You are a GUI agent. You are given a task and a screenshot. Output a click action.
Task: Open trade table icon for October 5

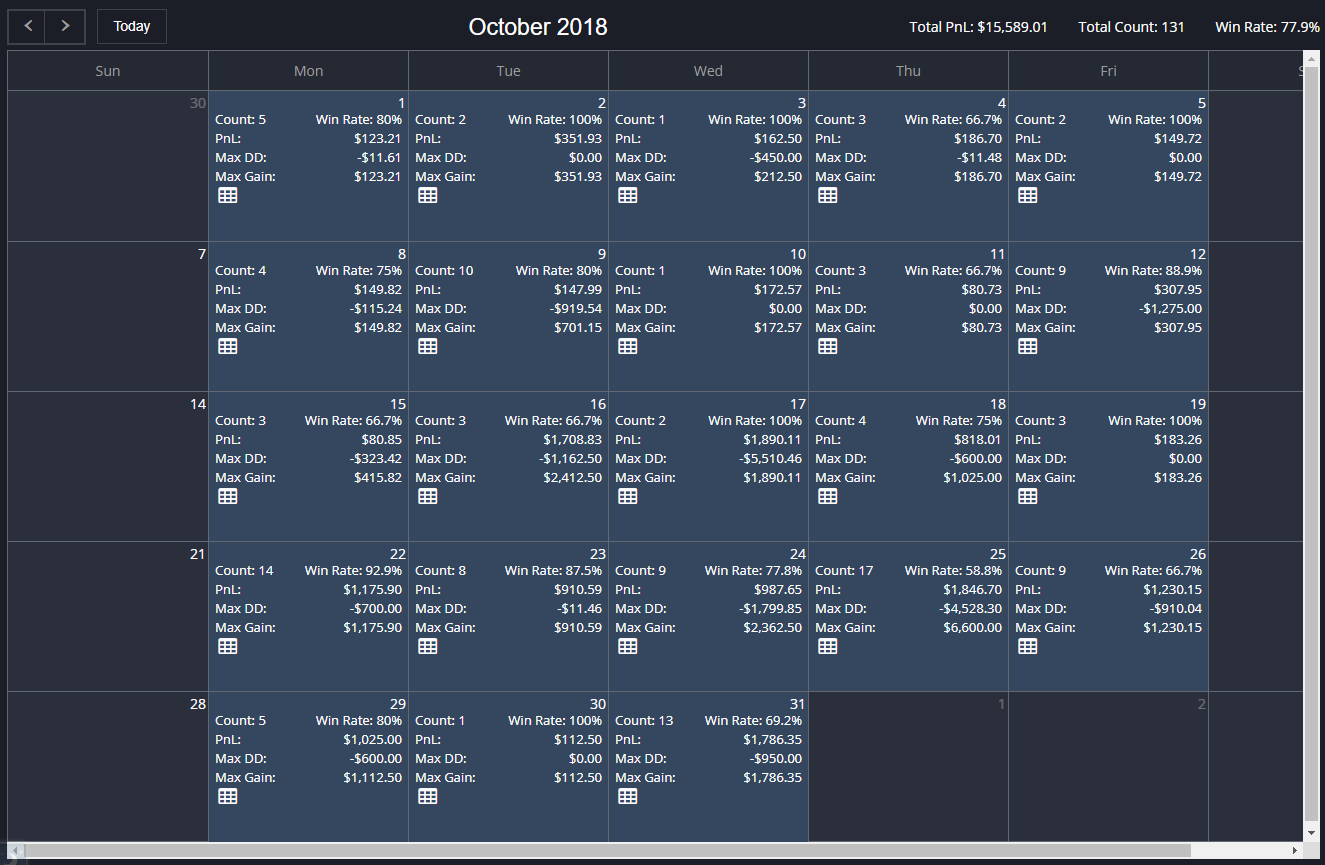[x=1028, y=196]
